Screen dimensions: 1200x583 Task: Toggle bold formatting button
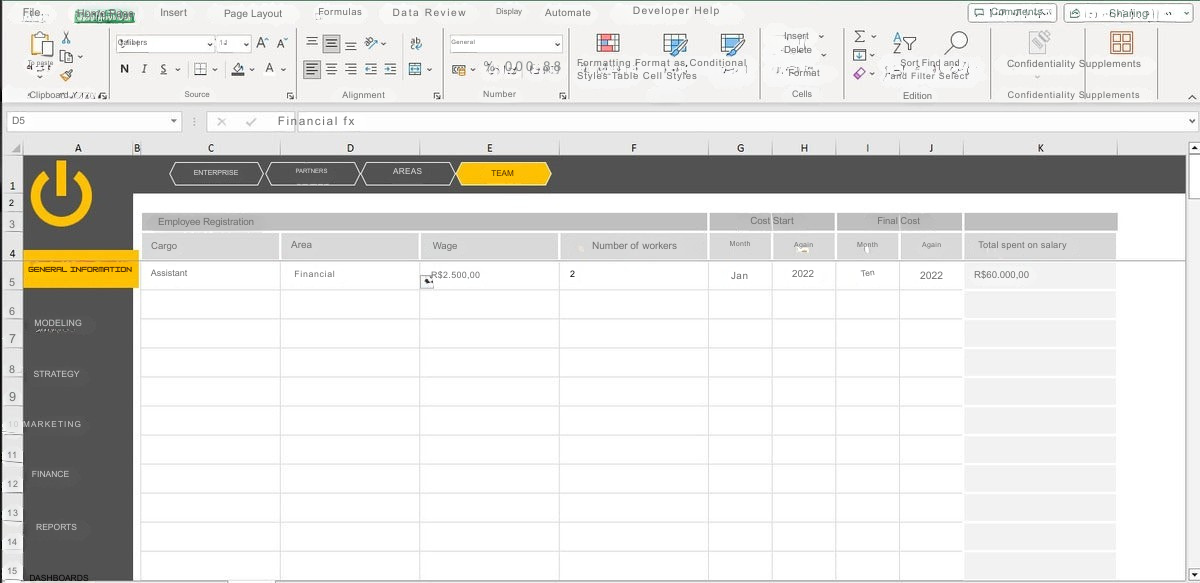pyautogui.click(x=125, y=69)
